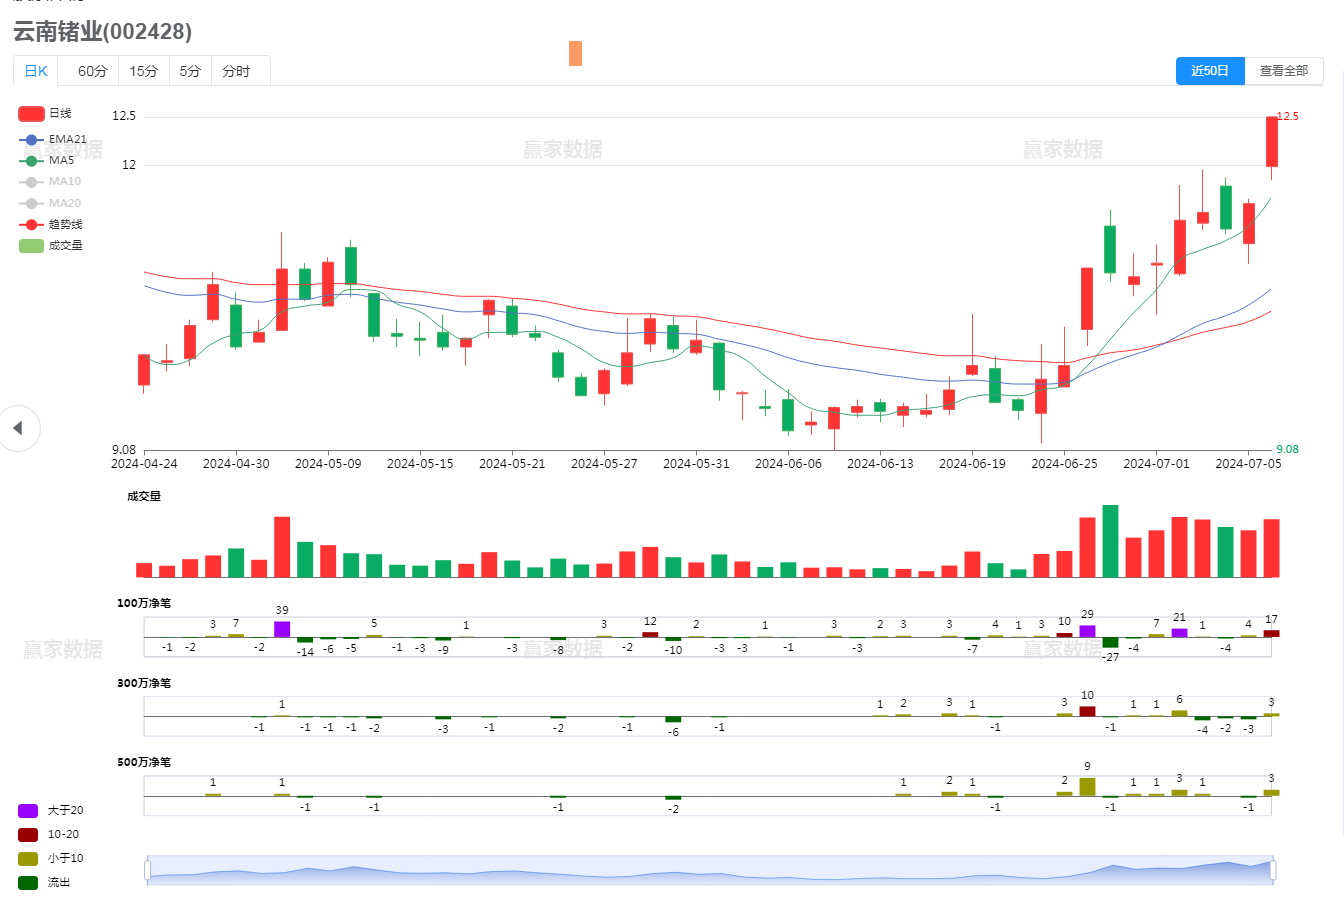
Task: Click the red 12.5 price label
Action: tap(1288, 117)
